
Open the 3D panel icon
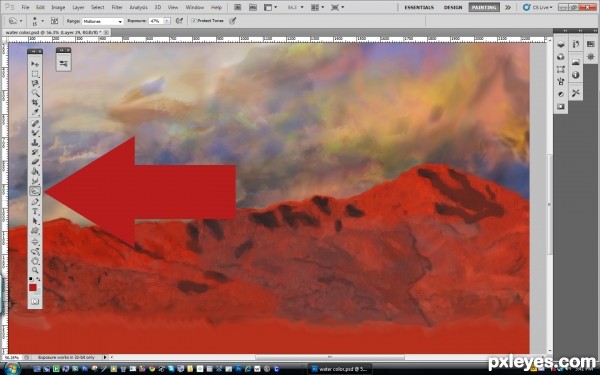point(561,57)
